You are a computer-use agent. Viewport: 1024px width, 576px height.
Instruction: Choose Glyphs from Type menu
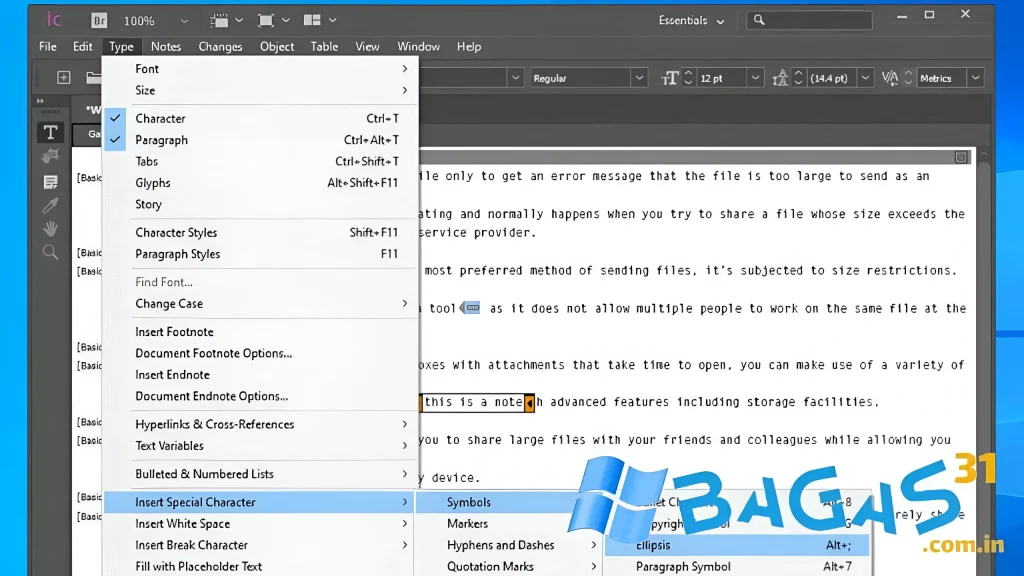[260, 183]
